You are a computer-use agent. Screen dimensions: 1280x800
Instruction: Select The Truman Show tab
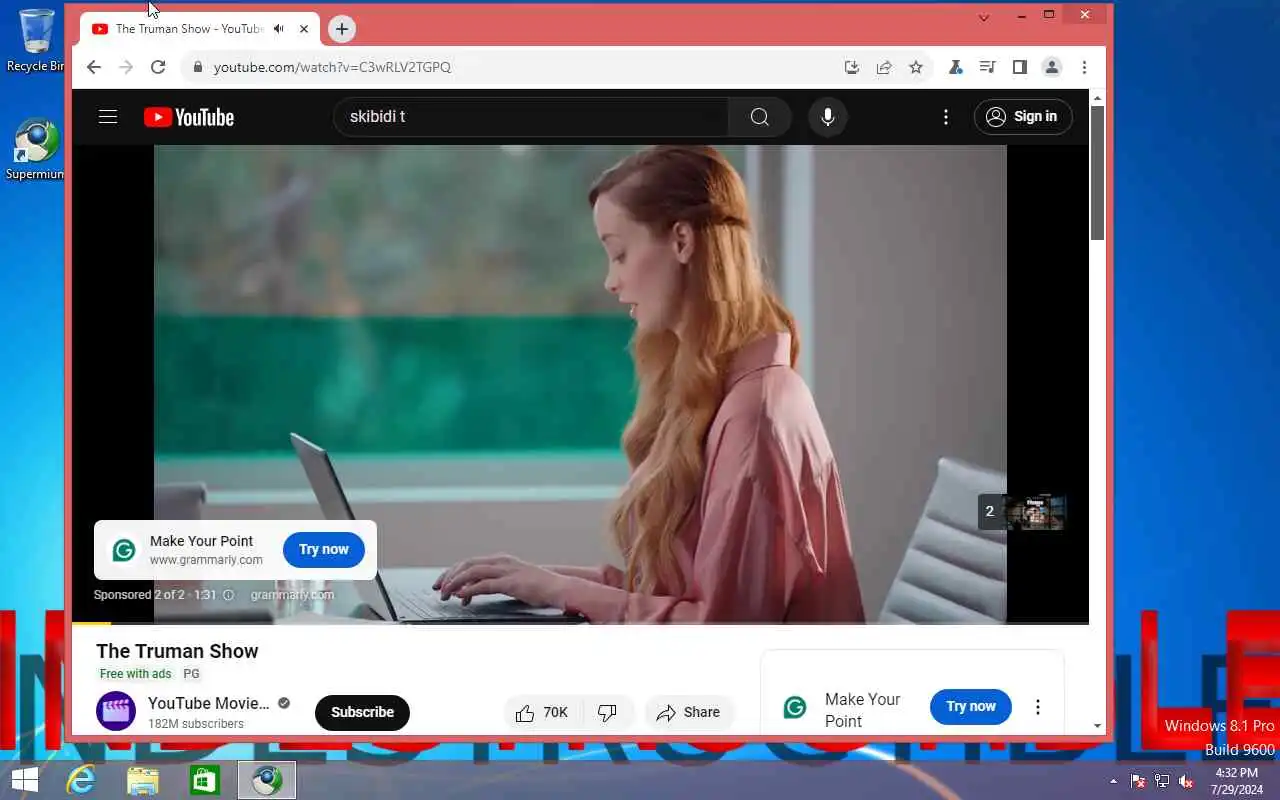pyautogui.click(x=190, y=29)
